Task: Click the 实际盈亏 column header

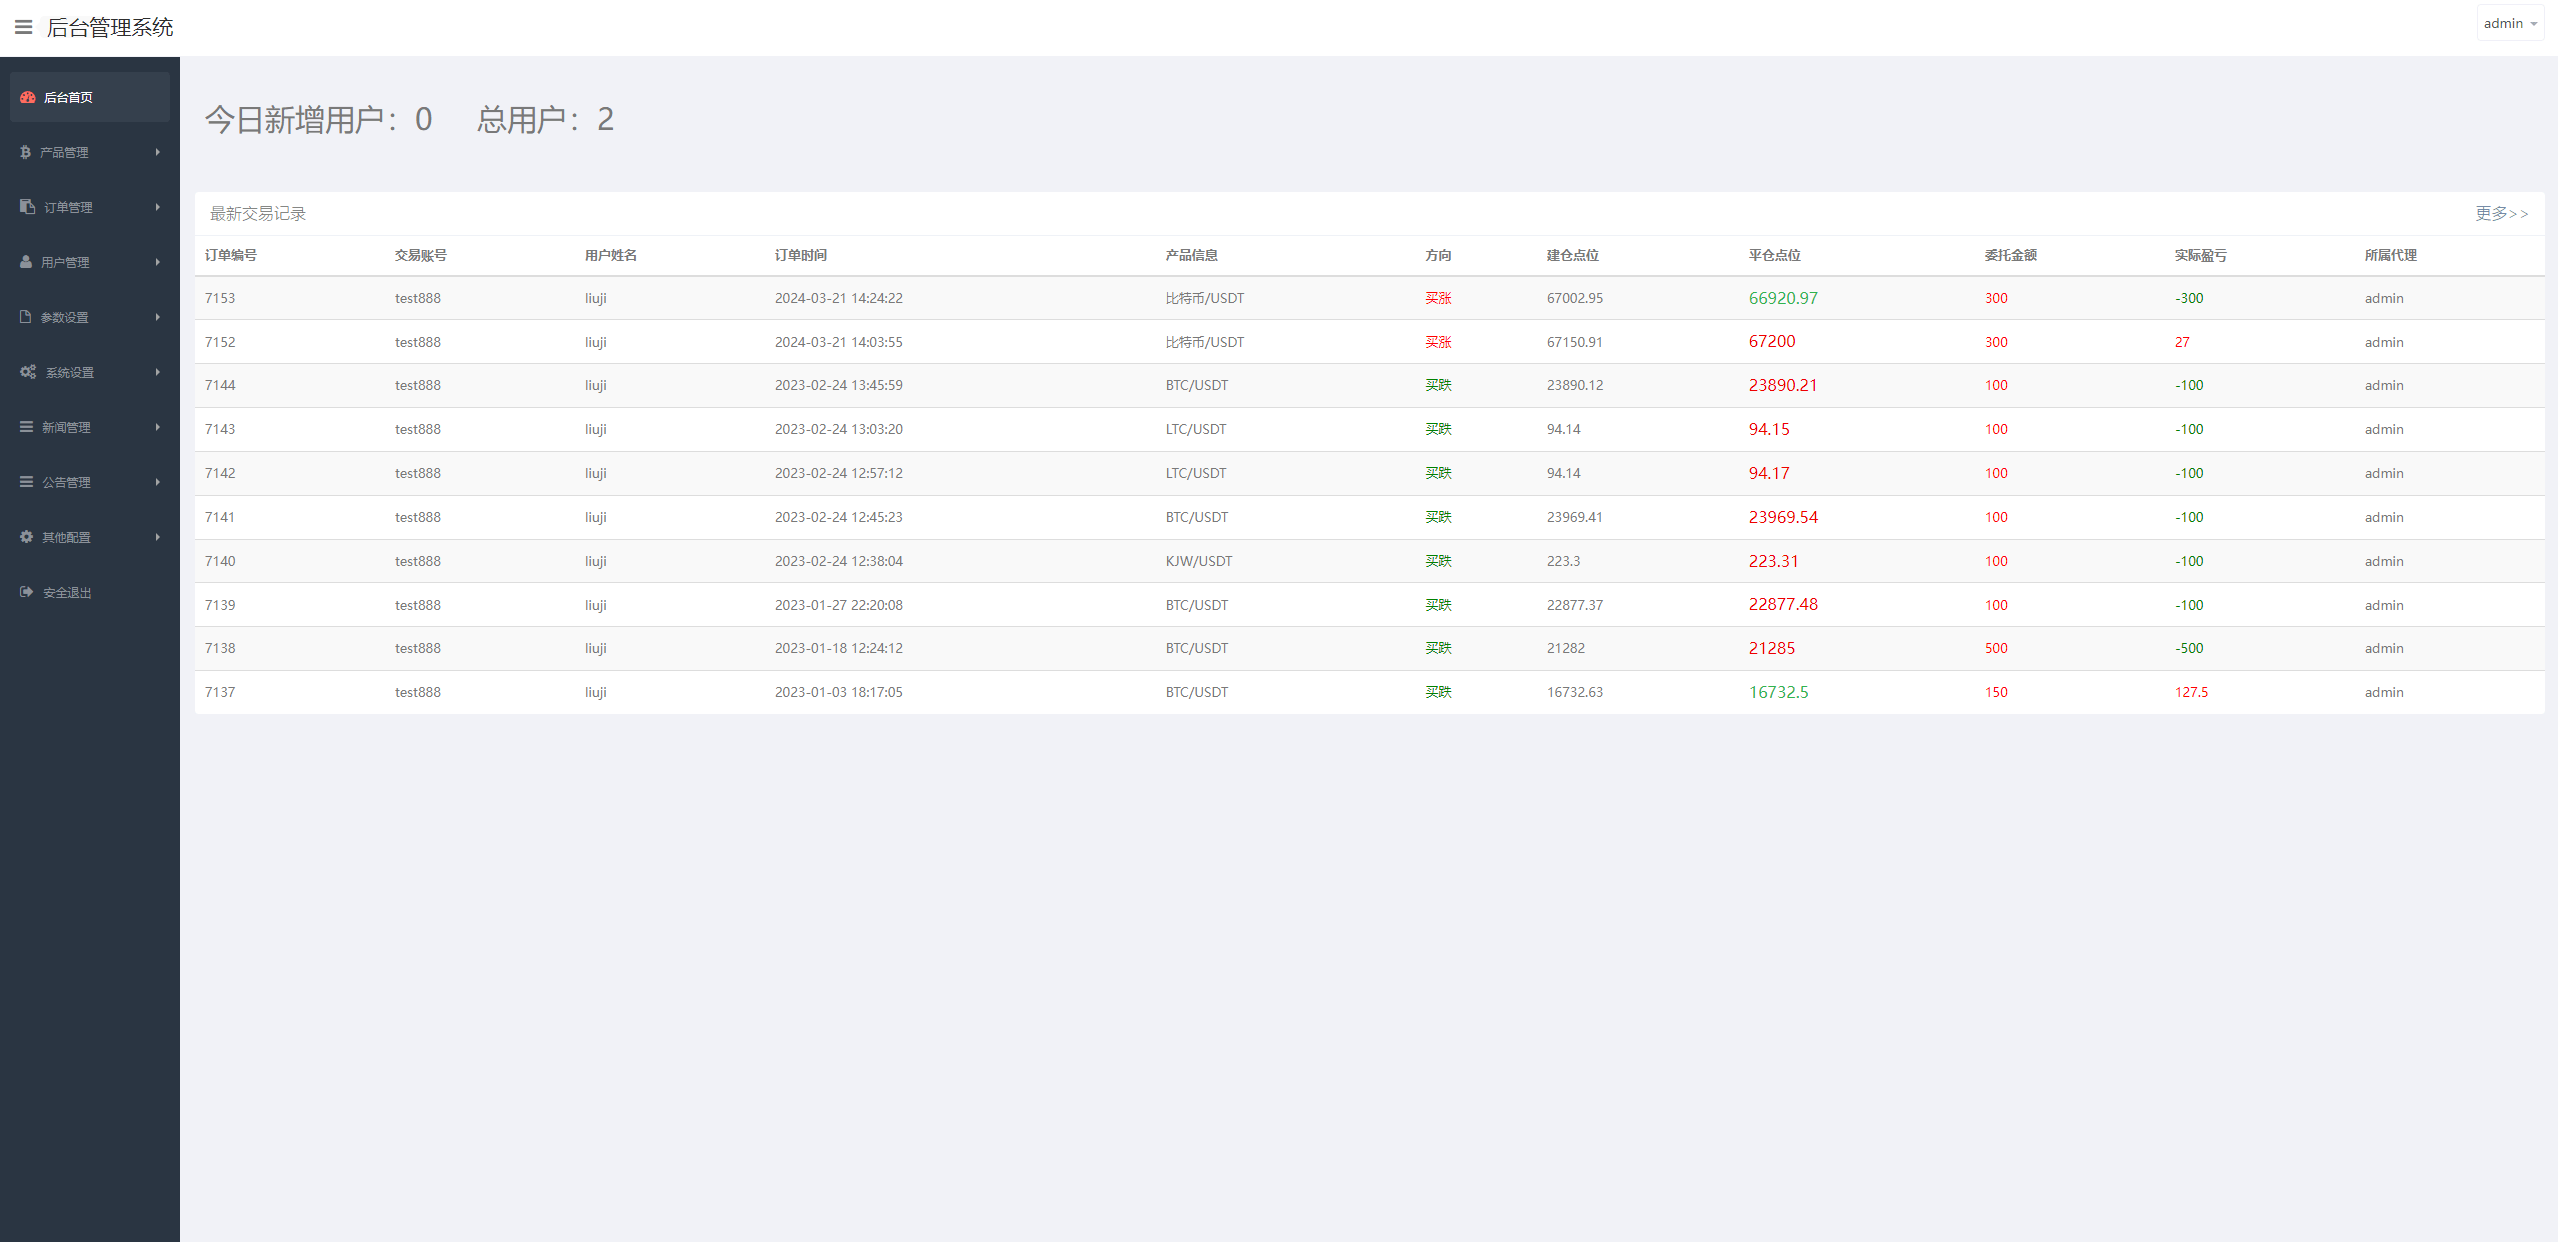Action: tap(2200, 255)
